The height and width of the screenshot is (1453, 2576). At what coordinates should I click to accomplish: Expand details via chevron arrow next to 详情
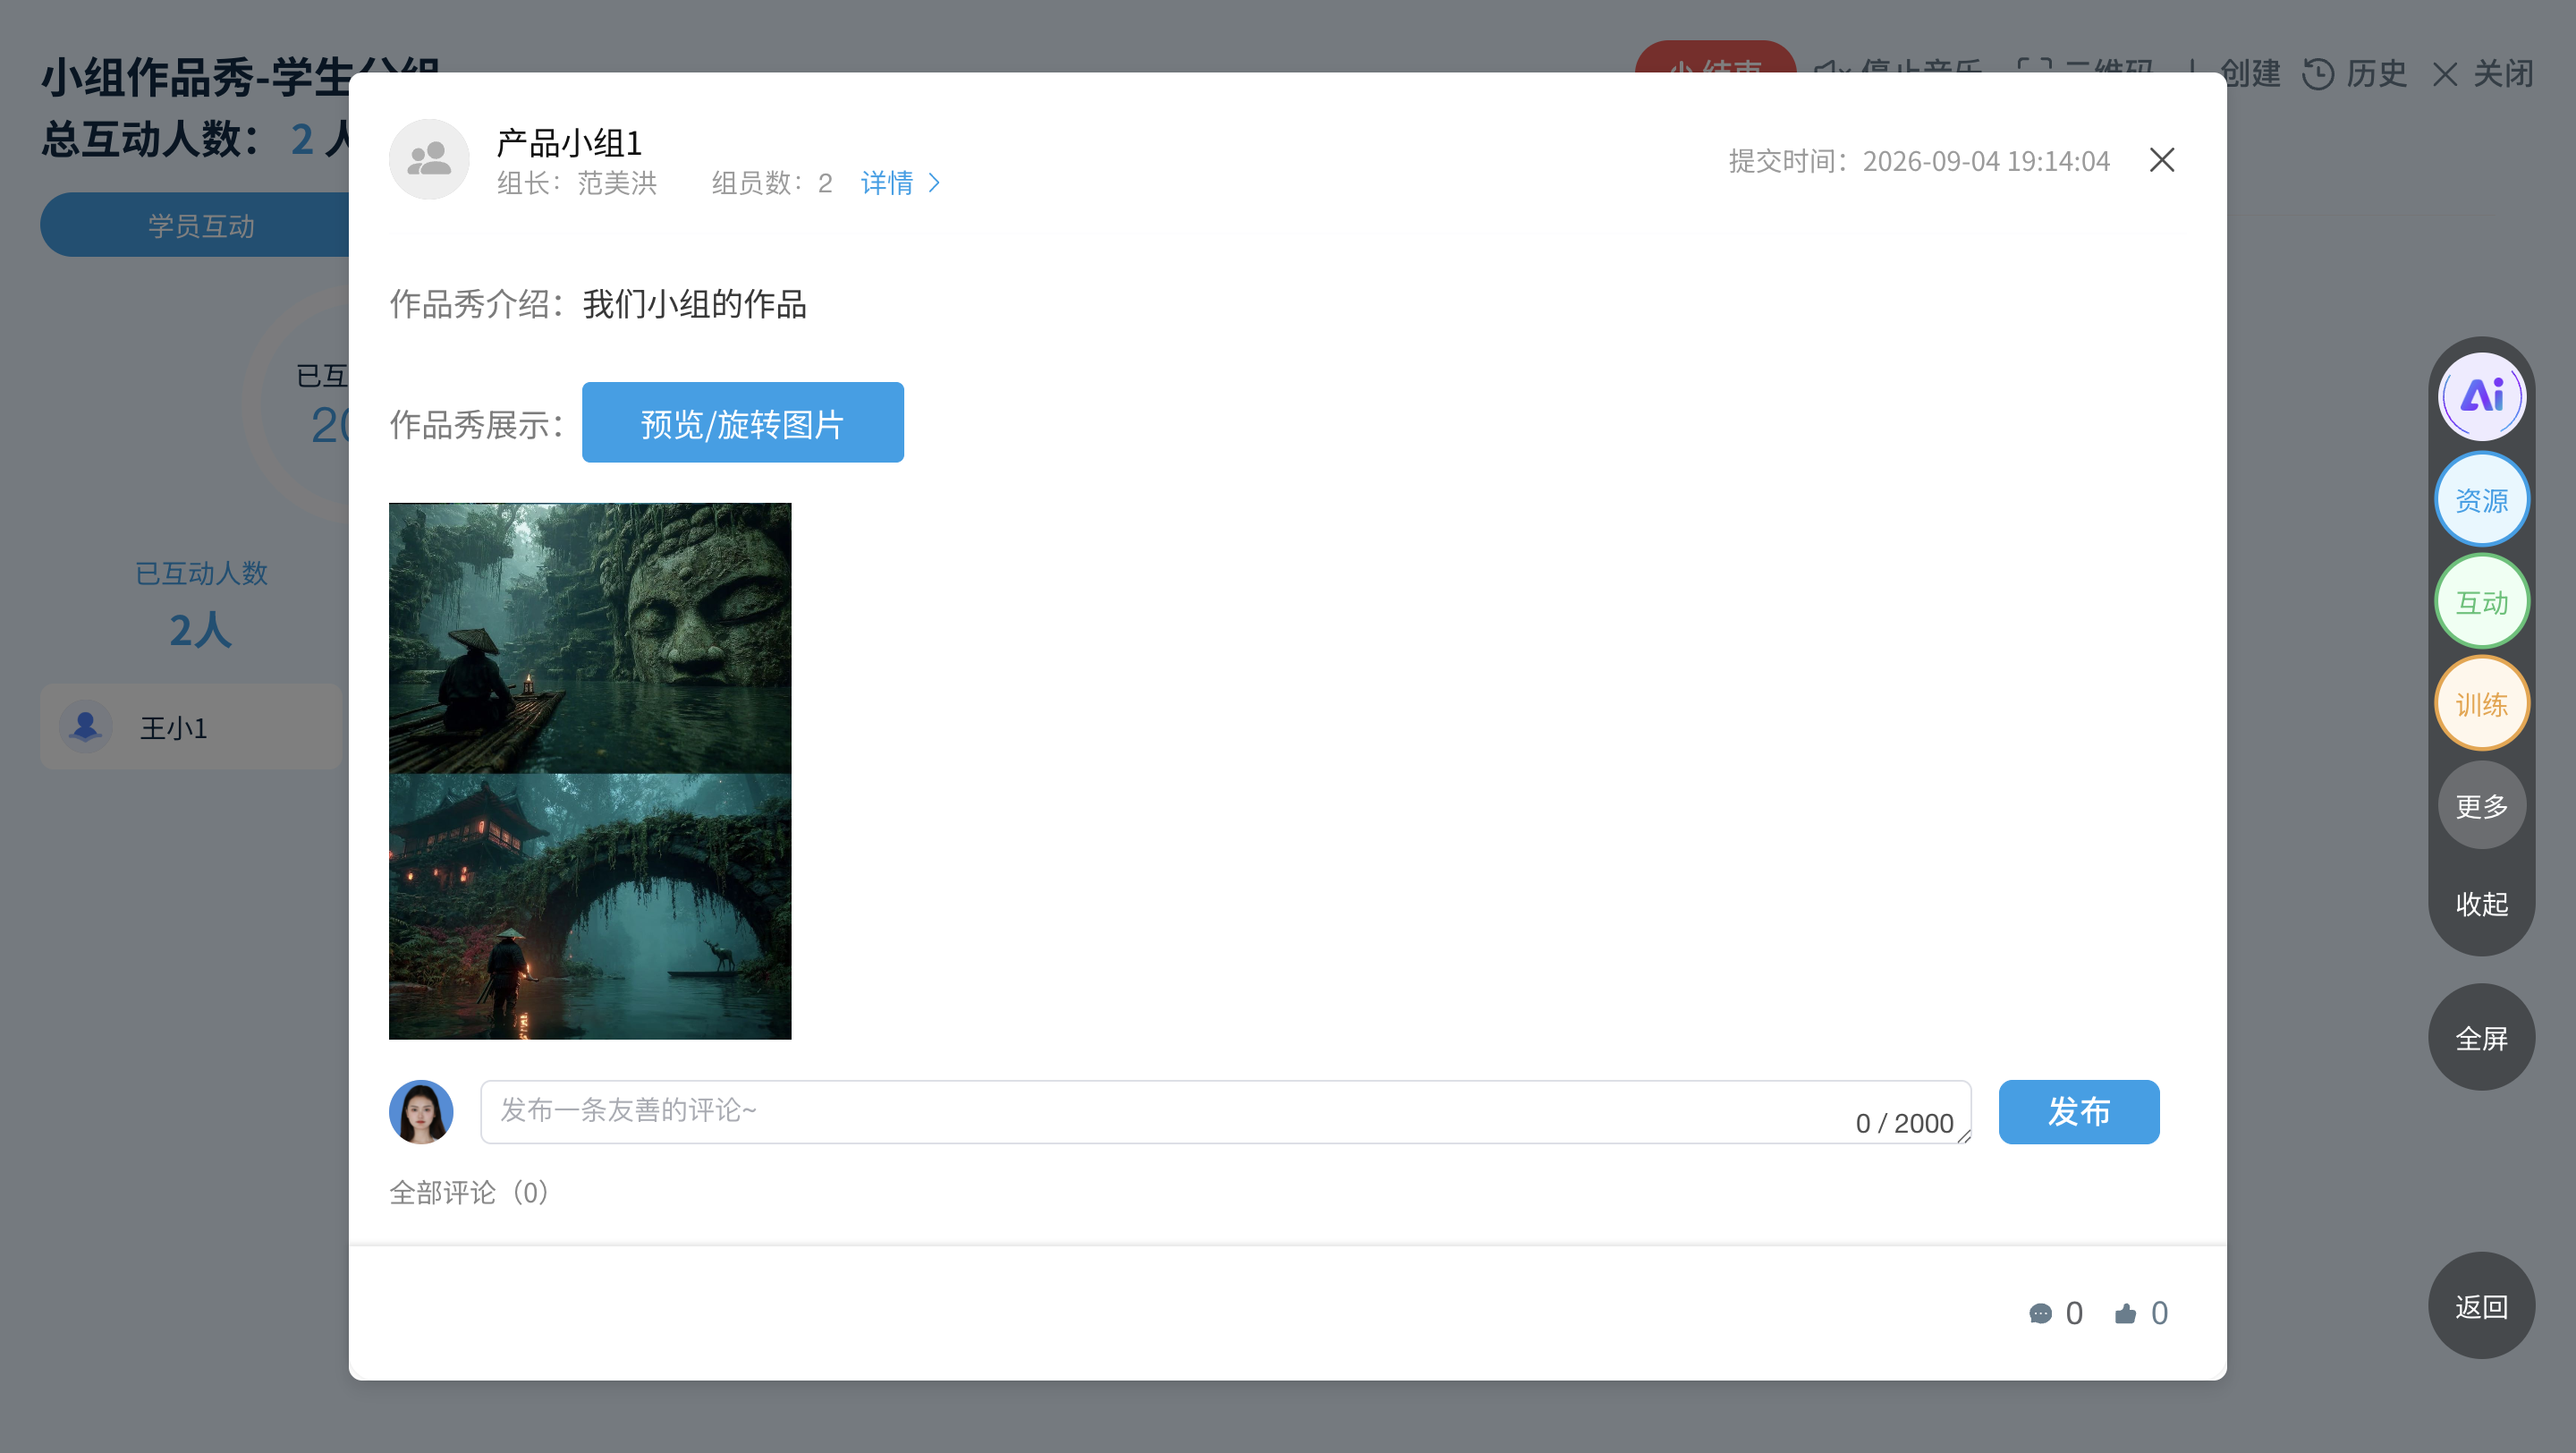(934, 183)
